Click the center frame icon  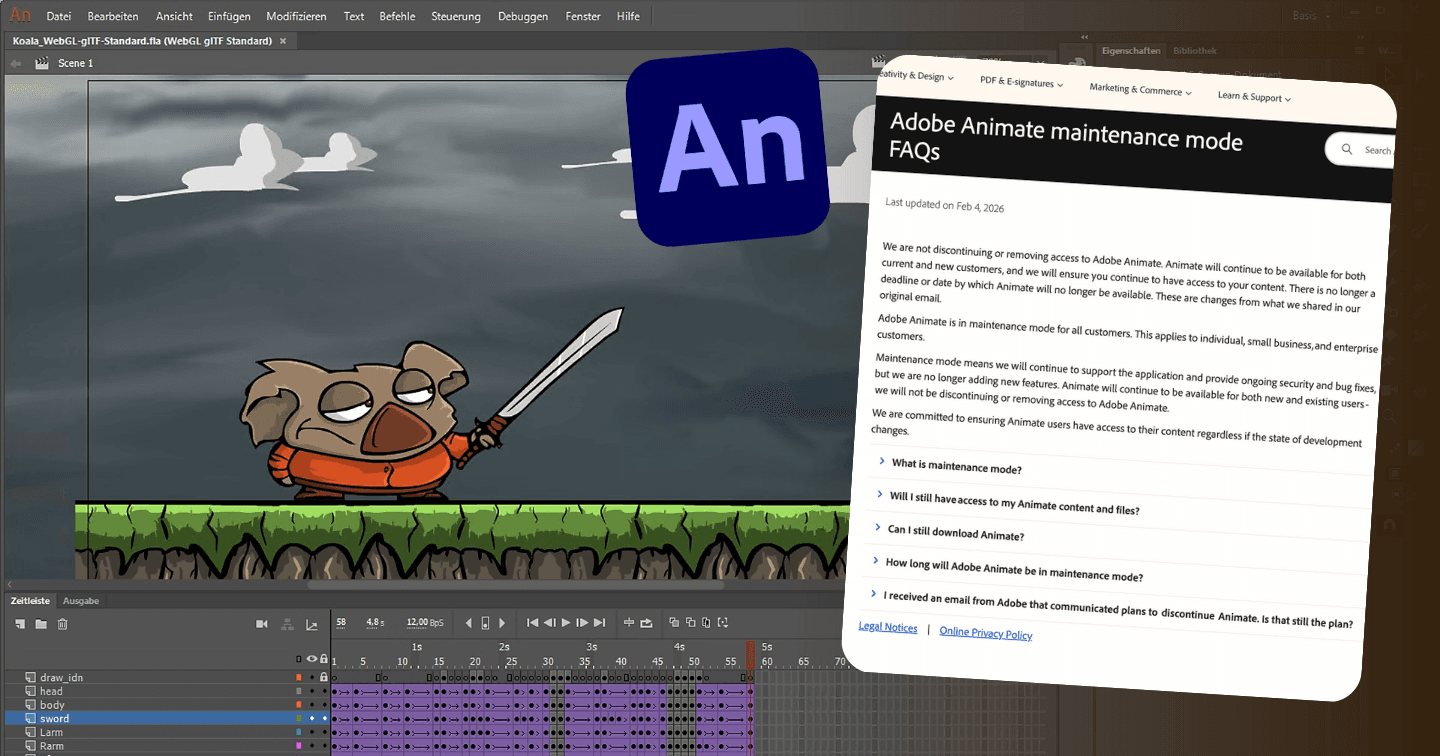tap(629, 623)
